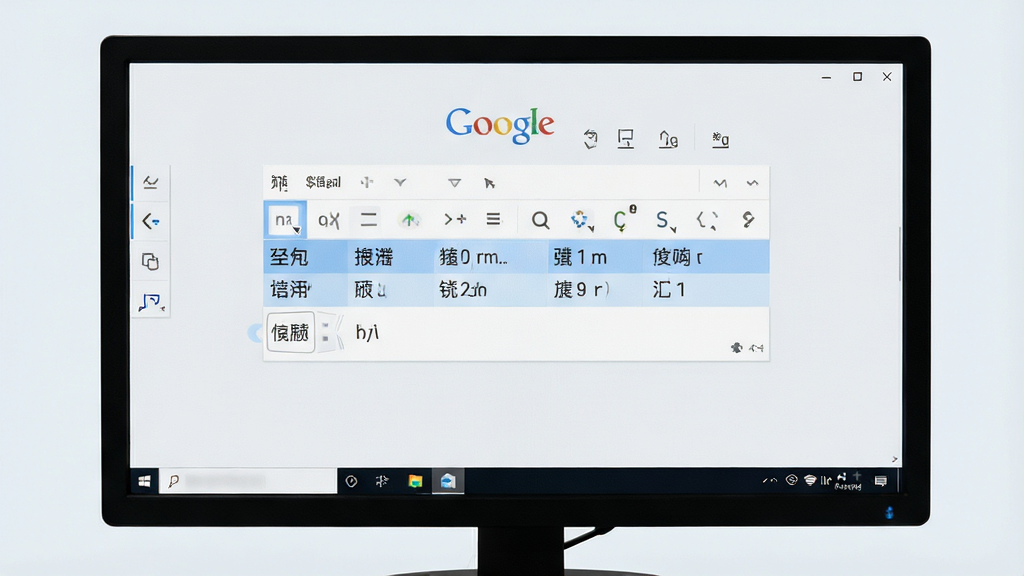This screenshot has width=1024, height=576.
Task: Click the clock-like taskbar icon
Action: click(351, 481)
